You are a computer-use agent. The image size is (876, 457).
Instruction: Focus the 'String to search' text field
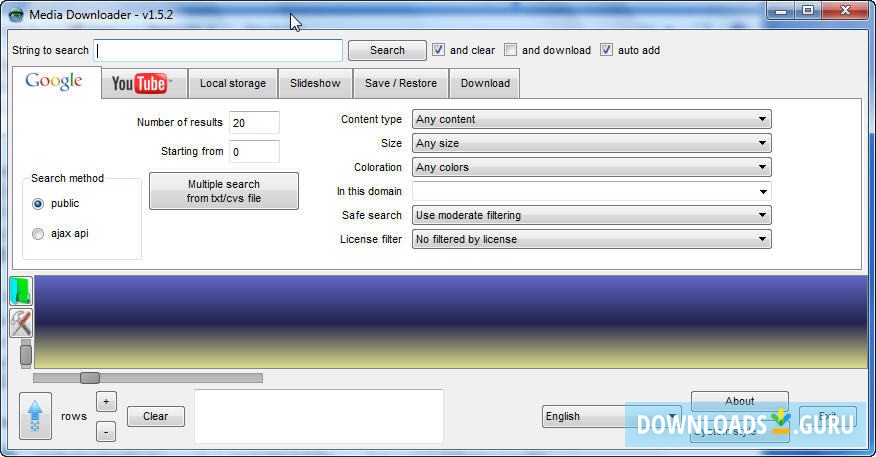[x=218, y=50]
